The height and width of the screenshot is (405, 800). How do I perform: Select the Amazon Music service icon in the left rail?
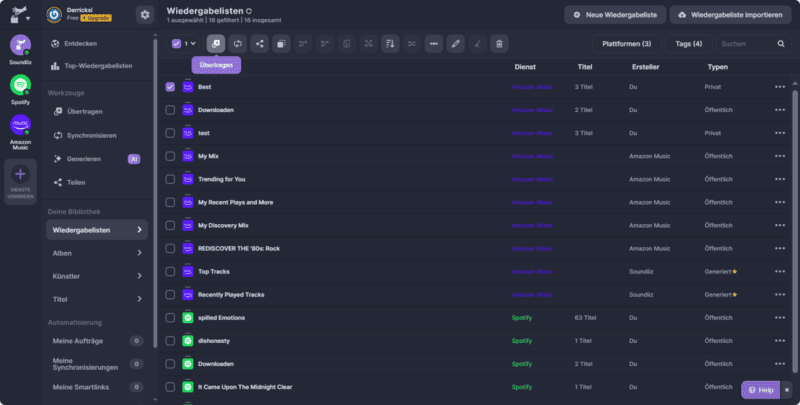tap(20, 126)
